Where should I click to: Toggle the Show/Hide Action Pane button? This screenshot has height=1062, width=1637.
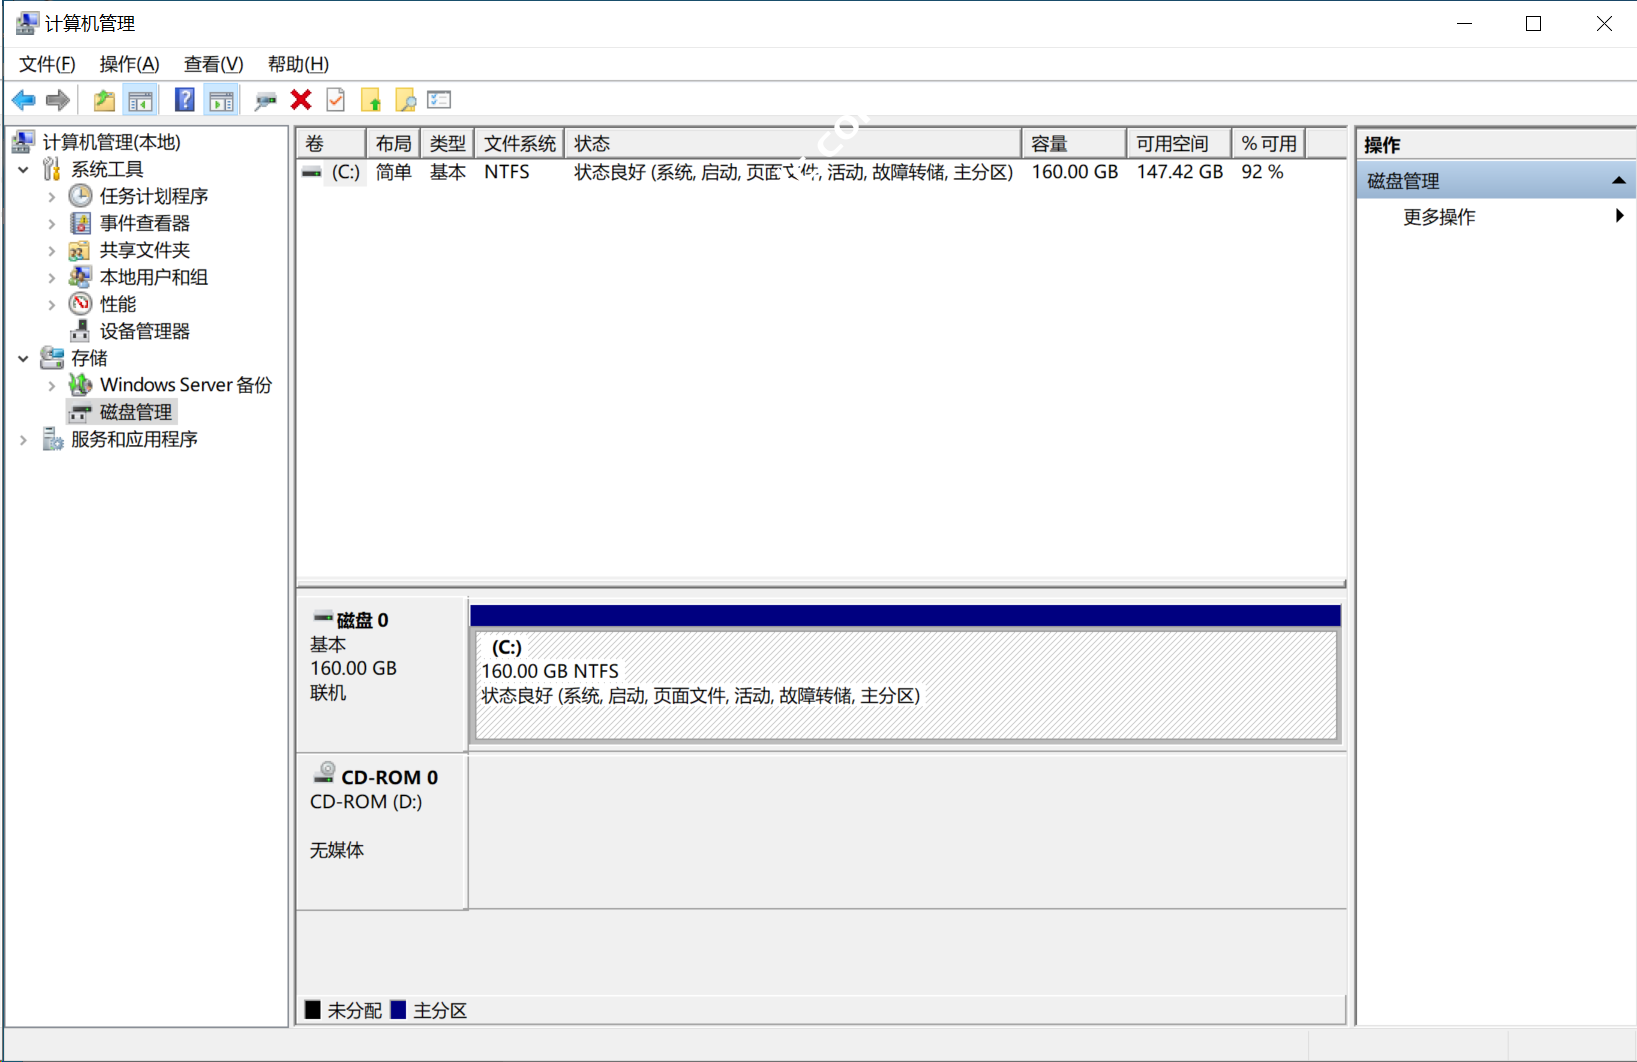(x=221, y=100)
